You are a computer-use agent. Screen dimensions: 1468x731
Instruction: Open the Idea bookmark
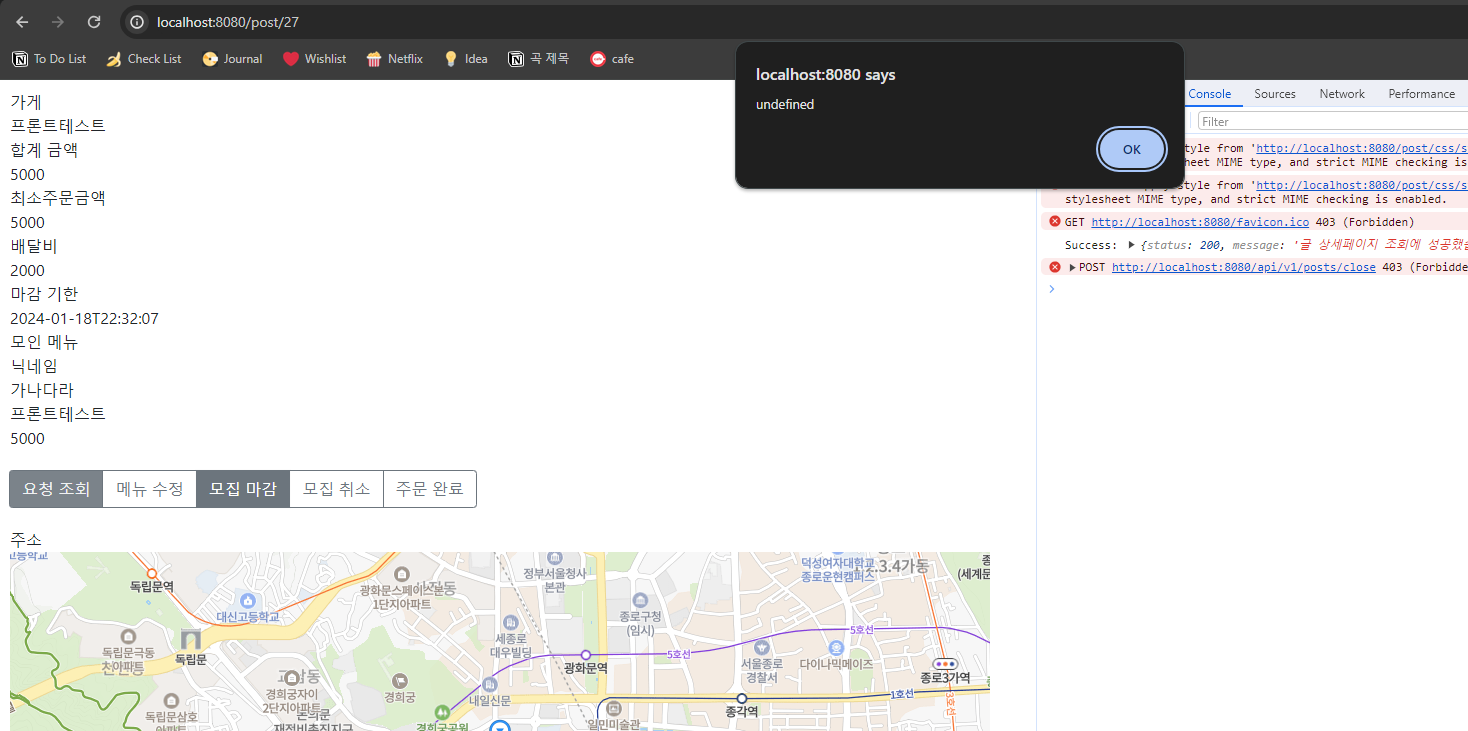point(465,59)
